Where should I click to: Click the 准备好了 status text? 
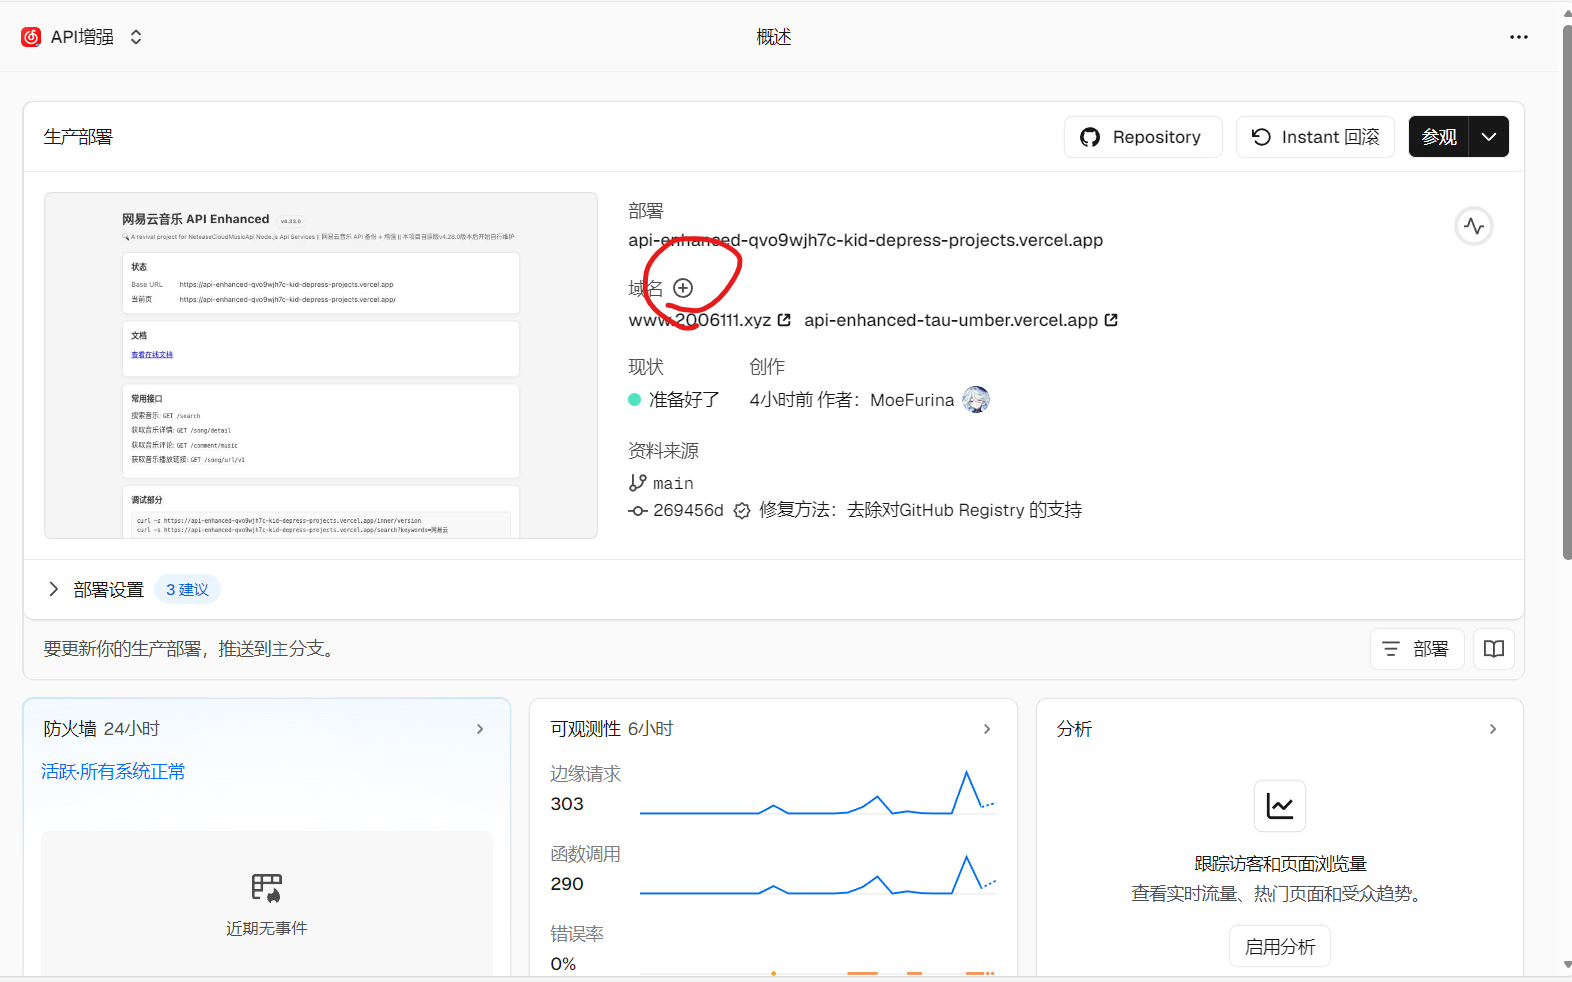point(684,400)
